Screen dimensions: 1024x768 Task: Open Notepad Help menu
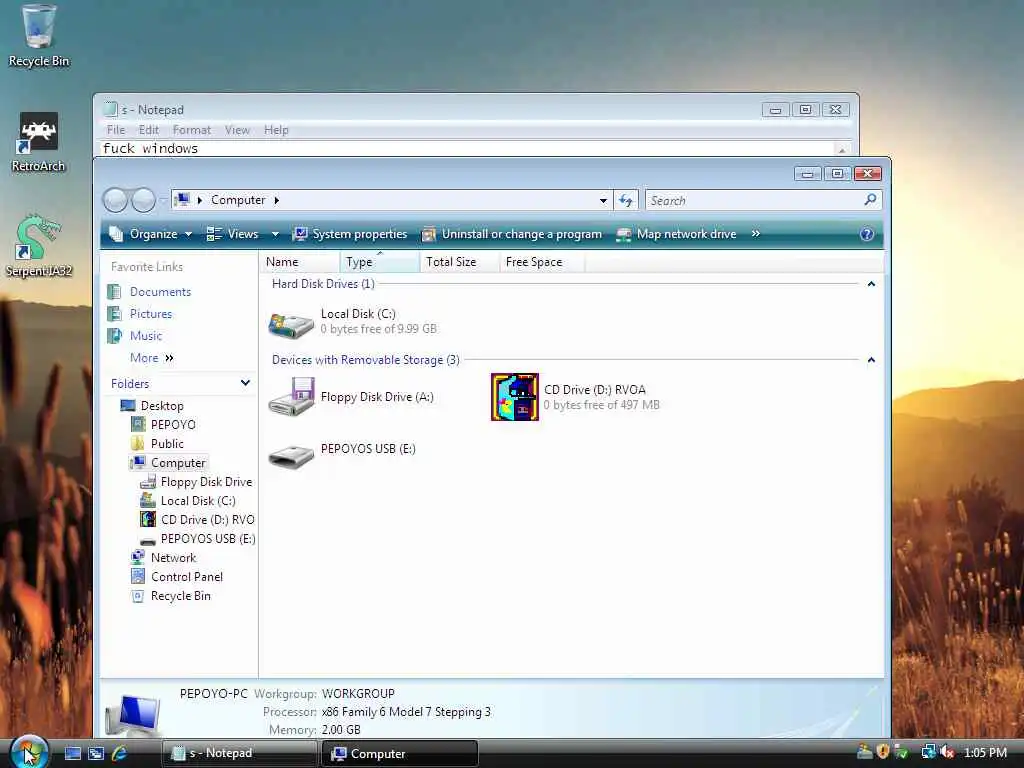(x=276, y=130)
